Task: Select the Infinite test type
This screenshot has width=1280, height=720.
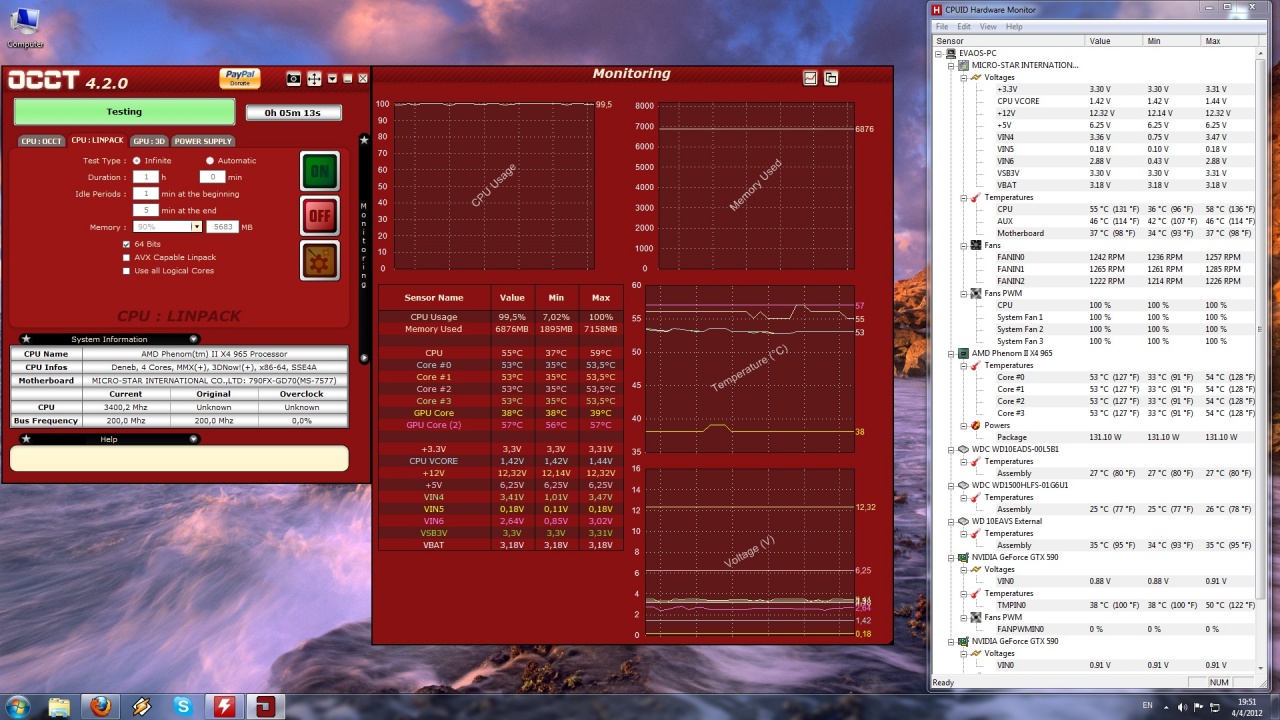Action: click(x=139, y=160)
